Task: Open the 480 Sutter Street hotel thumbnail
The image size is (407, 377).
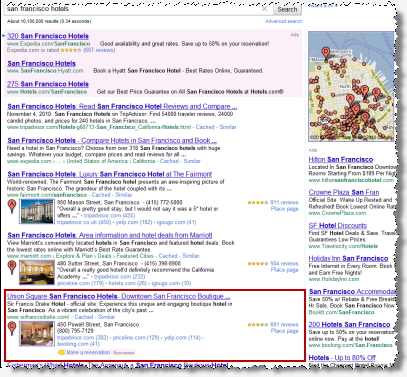Action: 37,272
